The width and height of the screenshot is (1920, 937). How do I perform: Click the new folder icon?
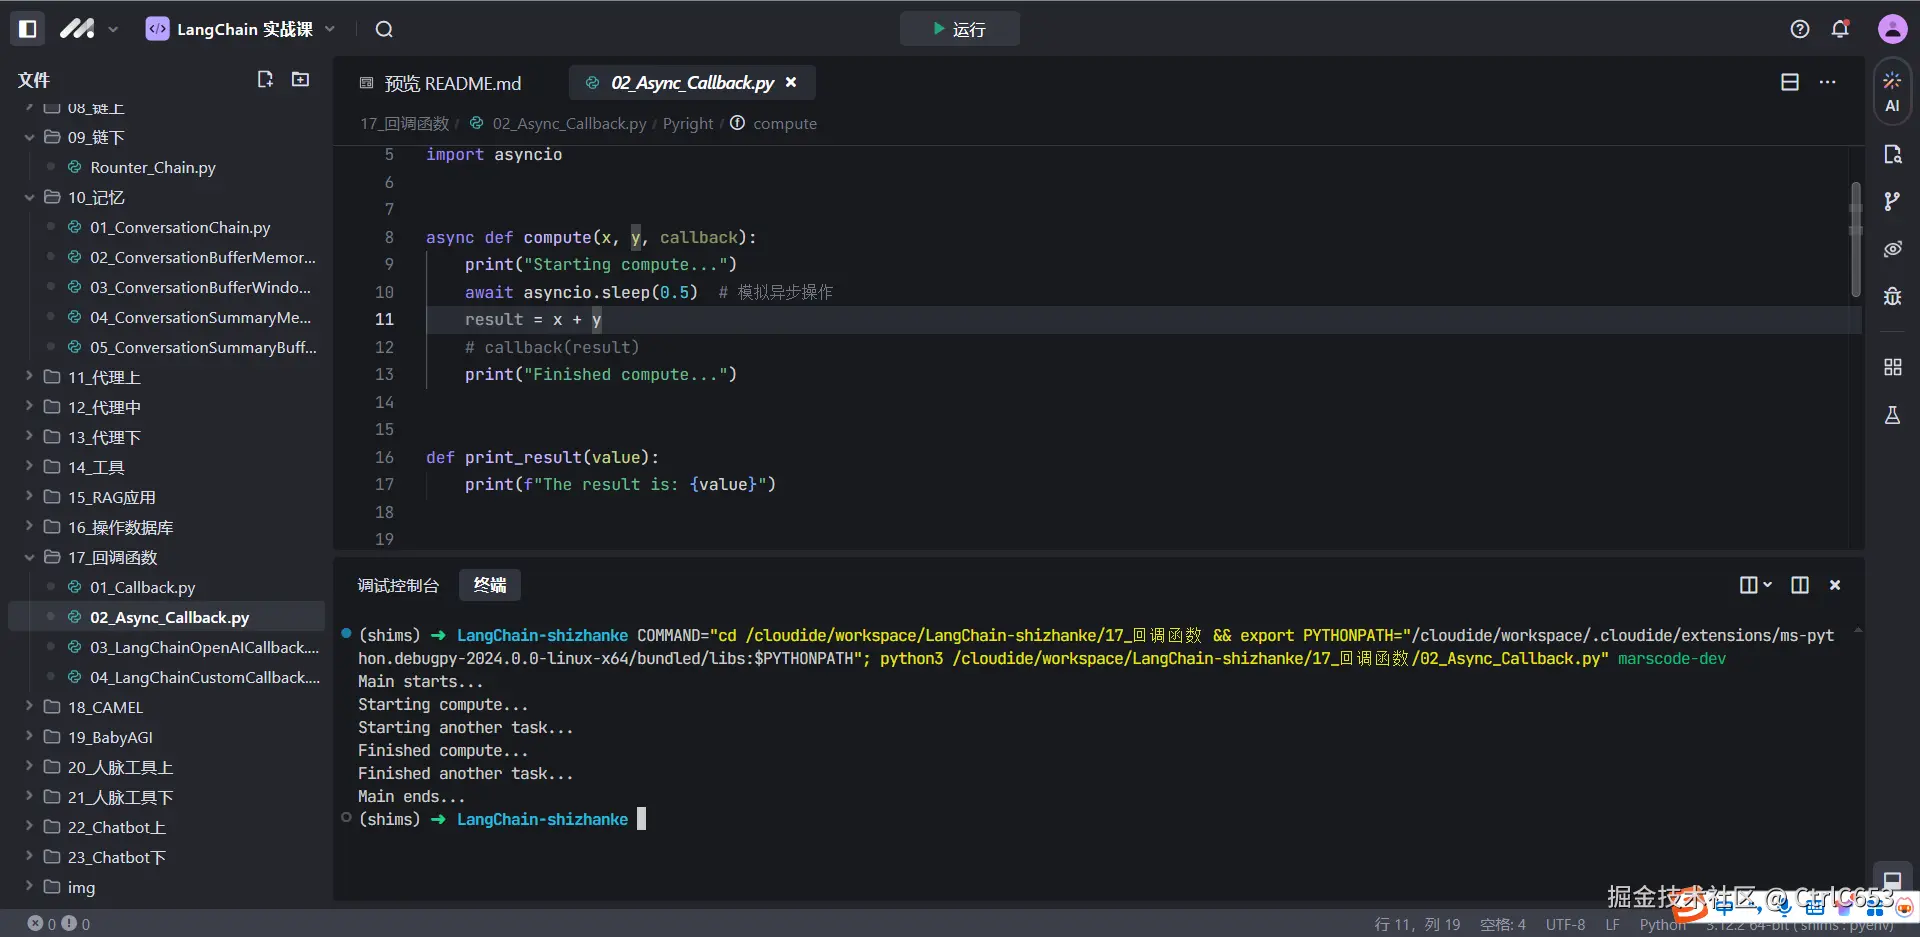click(300, 79)
